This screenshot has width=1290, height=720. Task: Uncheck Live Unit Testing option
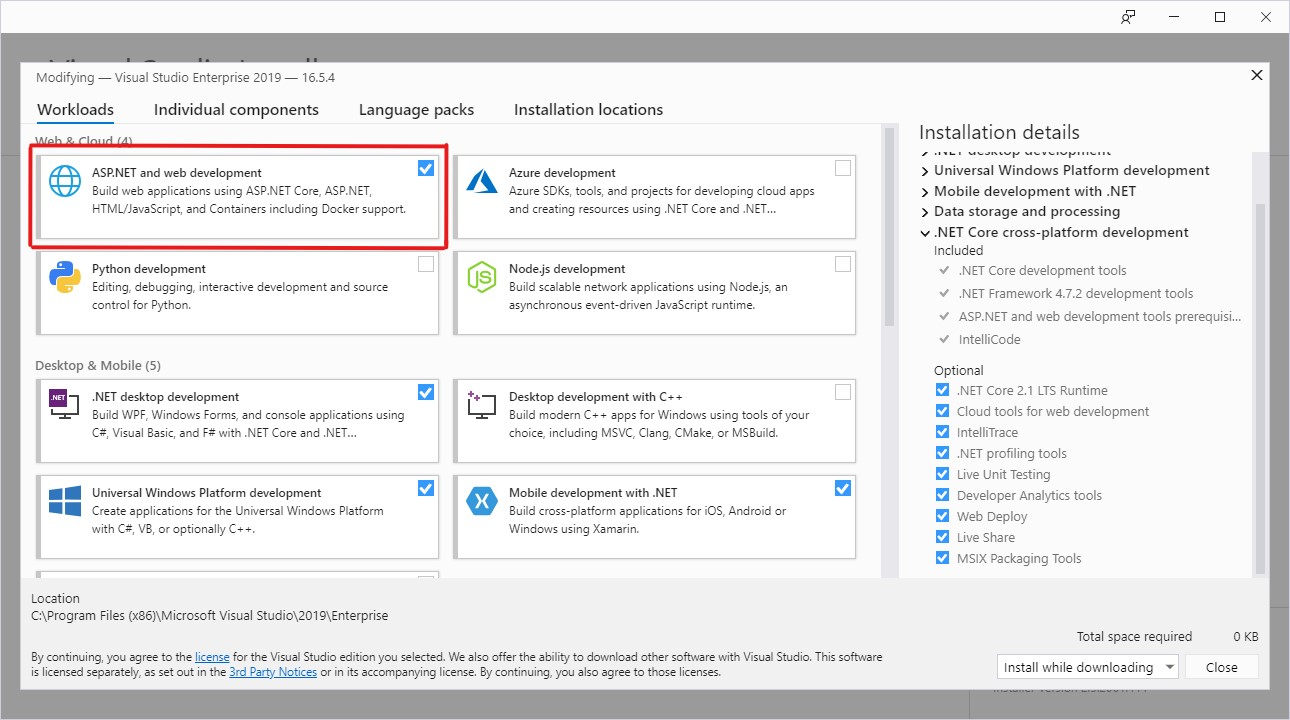click(942, 474)
